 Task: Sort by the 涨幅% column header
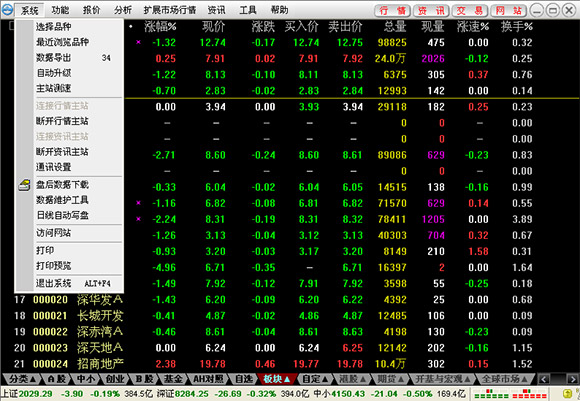160,27
